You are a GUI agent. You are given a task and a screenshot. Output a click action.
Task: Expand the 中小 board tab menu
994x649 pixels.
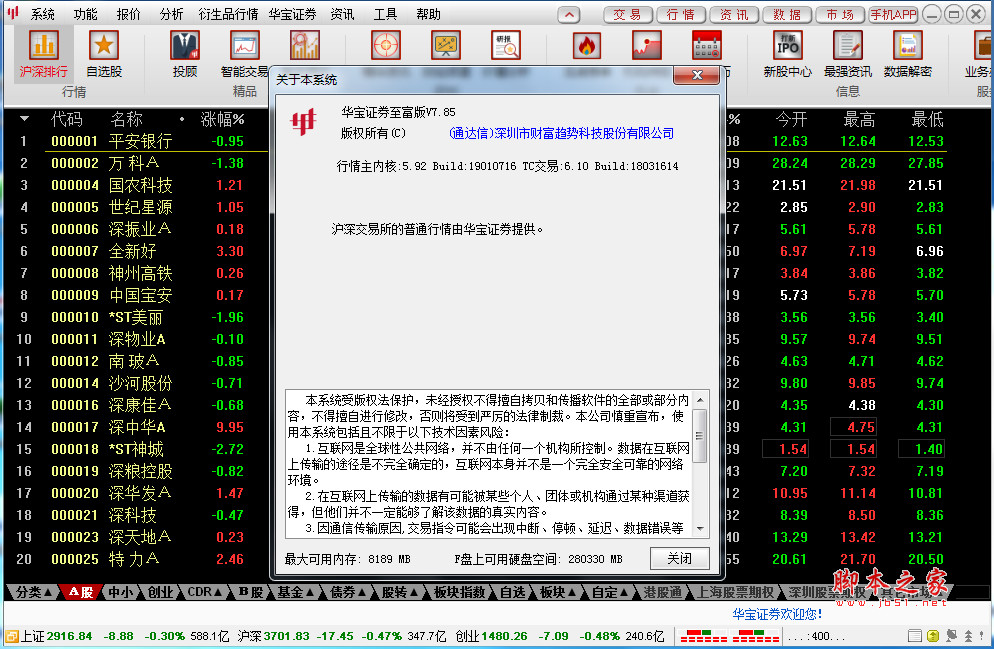pos(120,592)
